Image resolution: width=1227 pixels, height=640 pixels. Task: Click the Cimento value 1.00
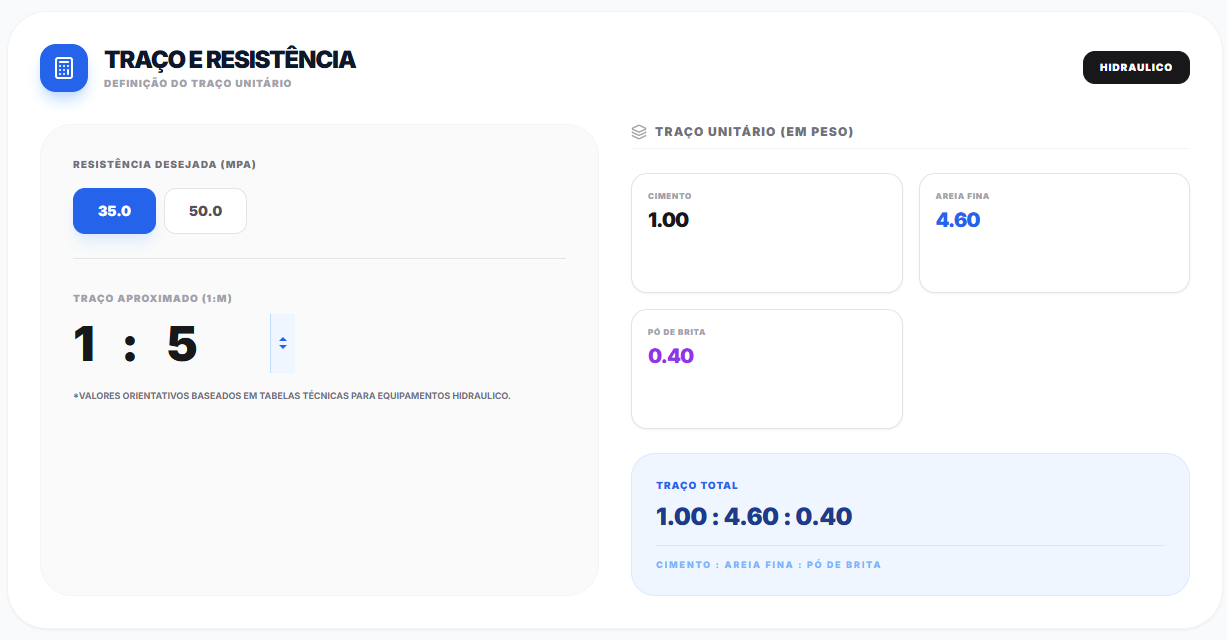pos(668,220)
